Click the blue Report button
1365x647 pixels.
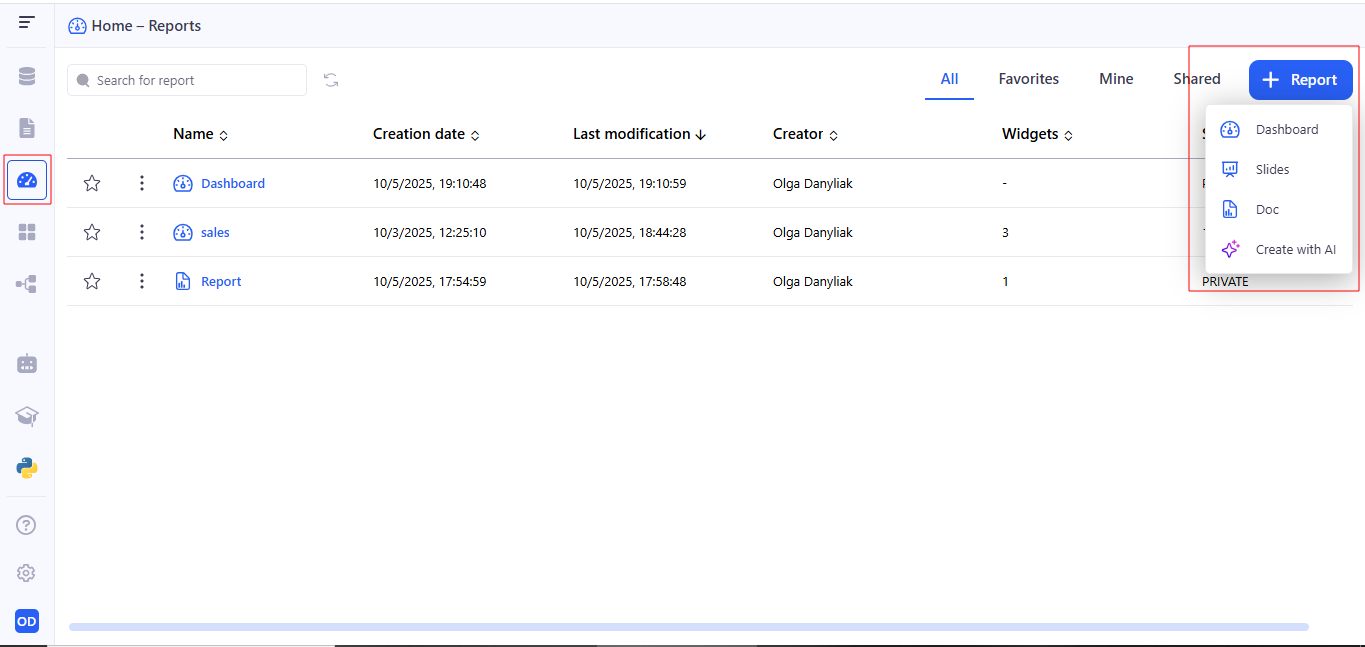(1300, 80)
